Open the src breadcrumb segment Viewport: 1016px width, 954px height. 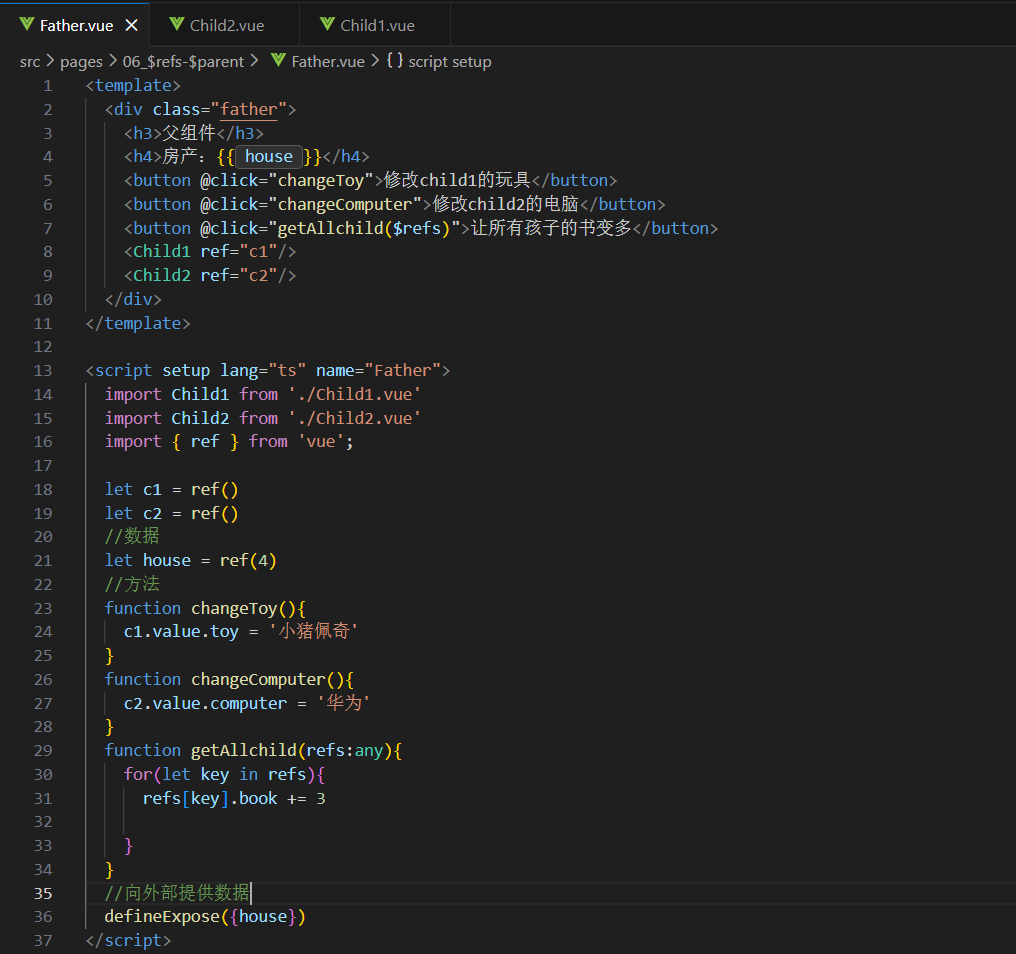[x=30, y=62]
